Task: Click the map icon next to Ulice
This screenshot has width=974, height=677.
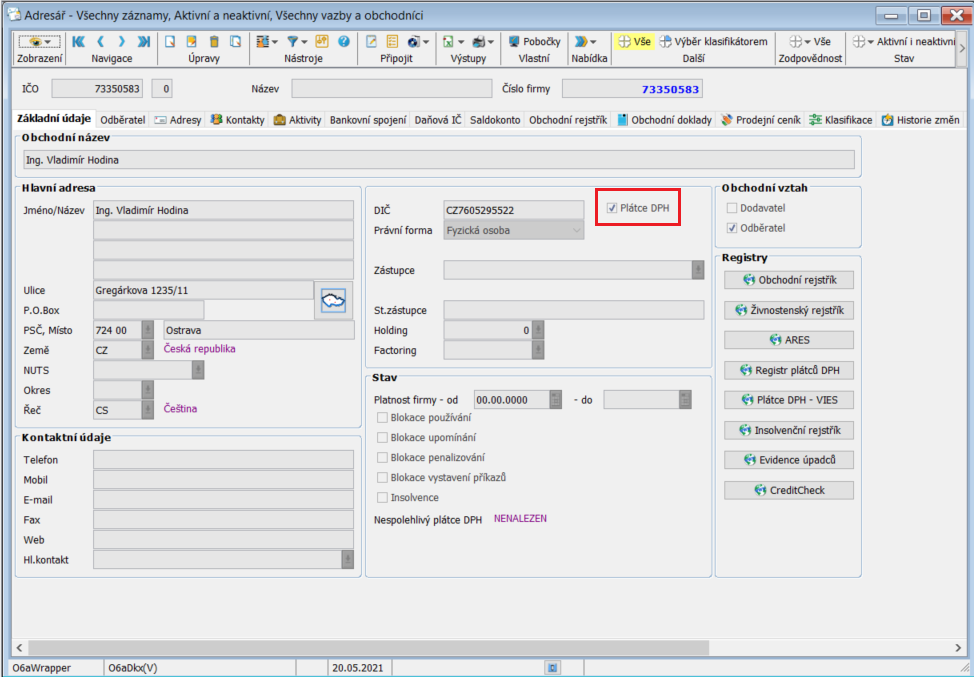Action: pyautogui.click(x=331, y=300)
